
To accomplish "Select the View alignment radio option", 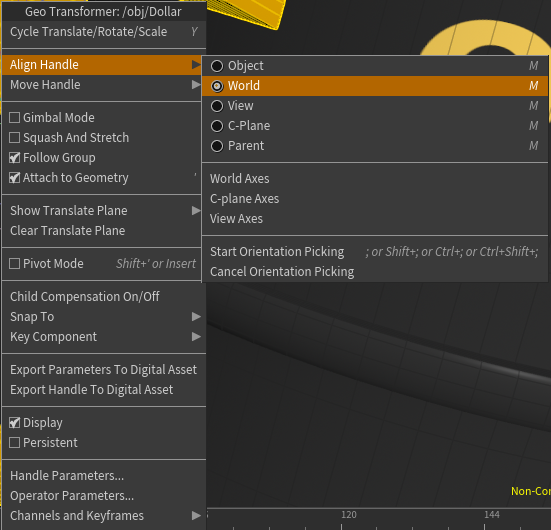I will 217,106.
